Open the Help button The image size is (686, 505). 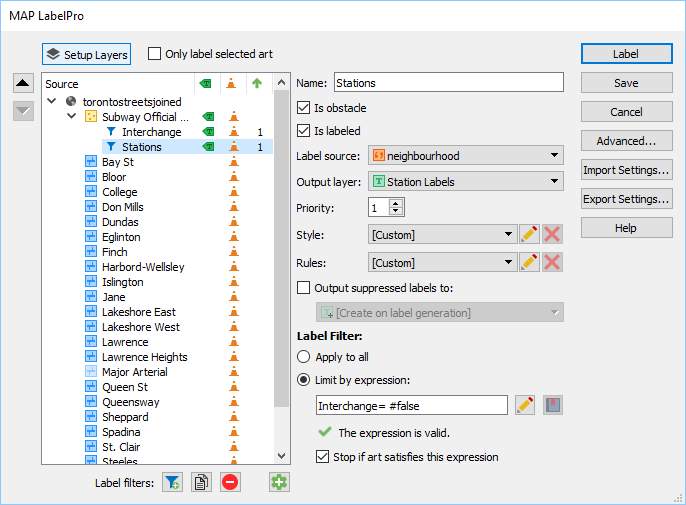tap(626, 228)
